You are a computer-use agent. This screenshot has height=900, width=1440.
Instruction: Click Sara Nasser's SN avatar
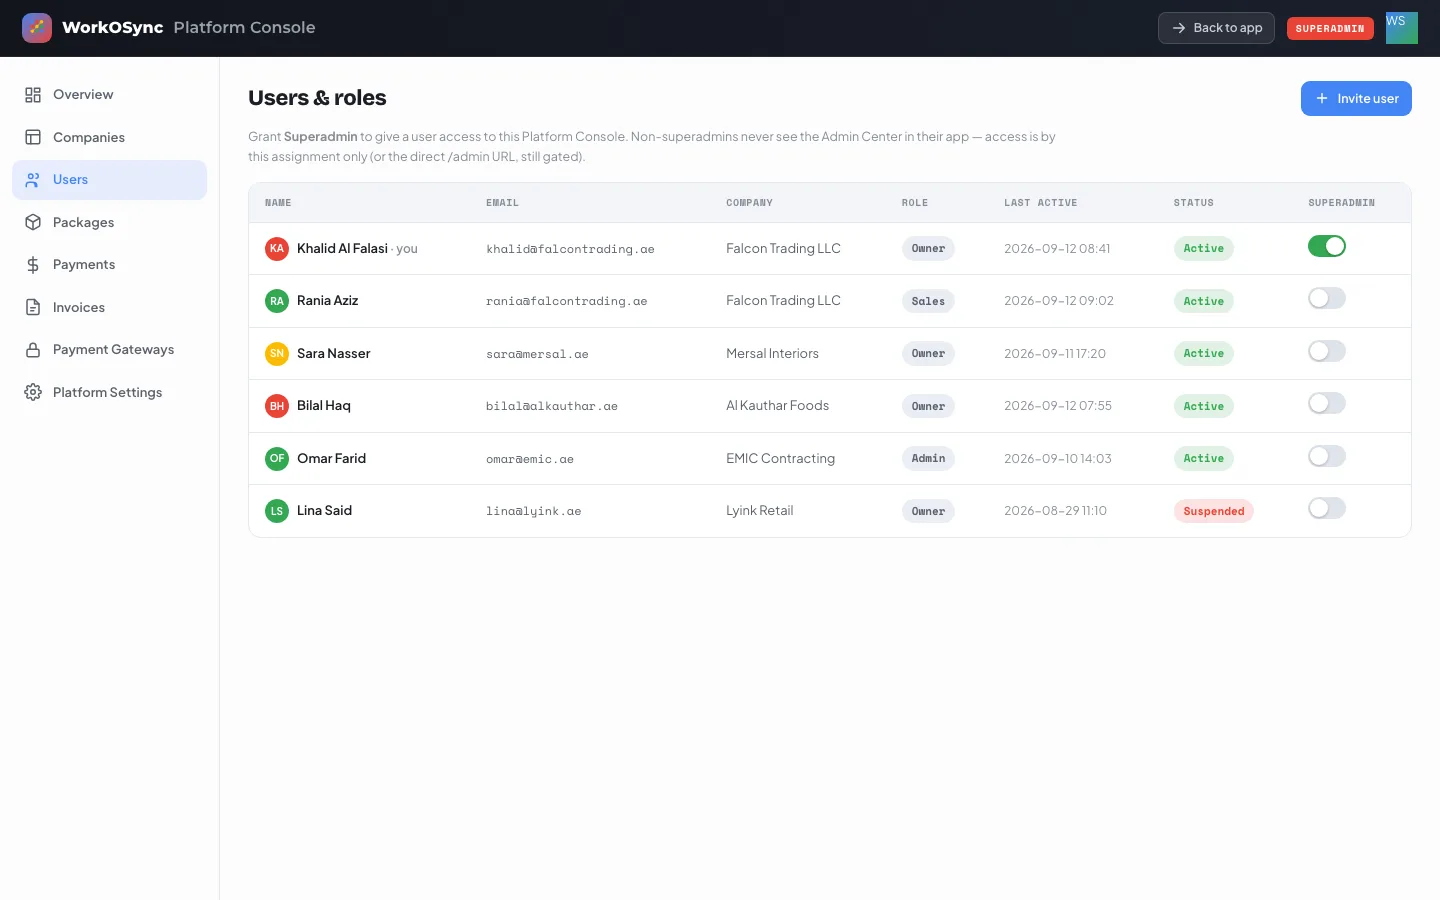point(277,353)
